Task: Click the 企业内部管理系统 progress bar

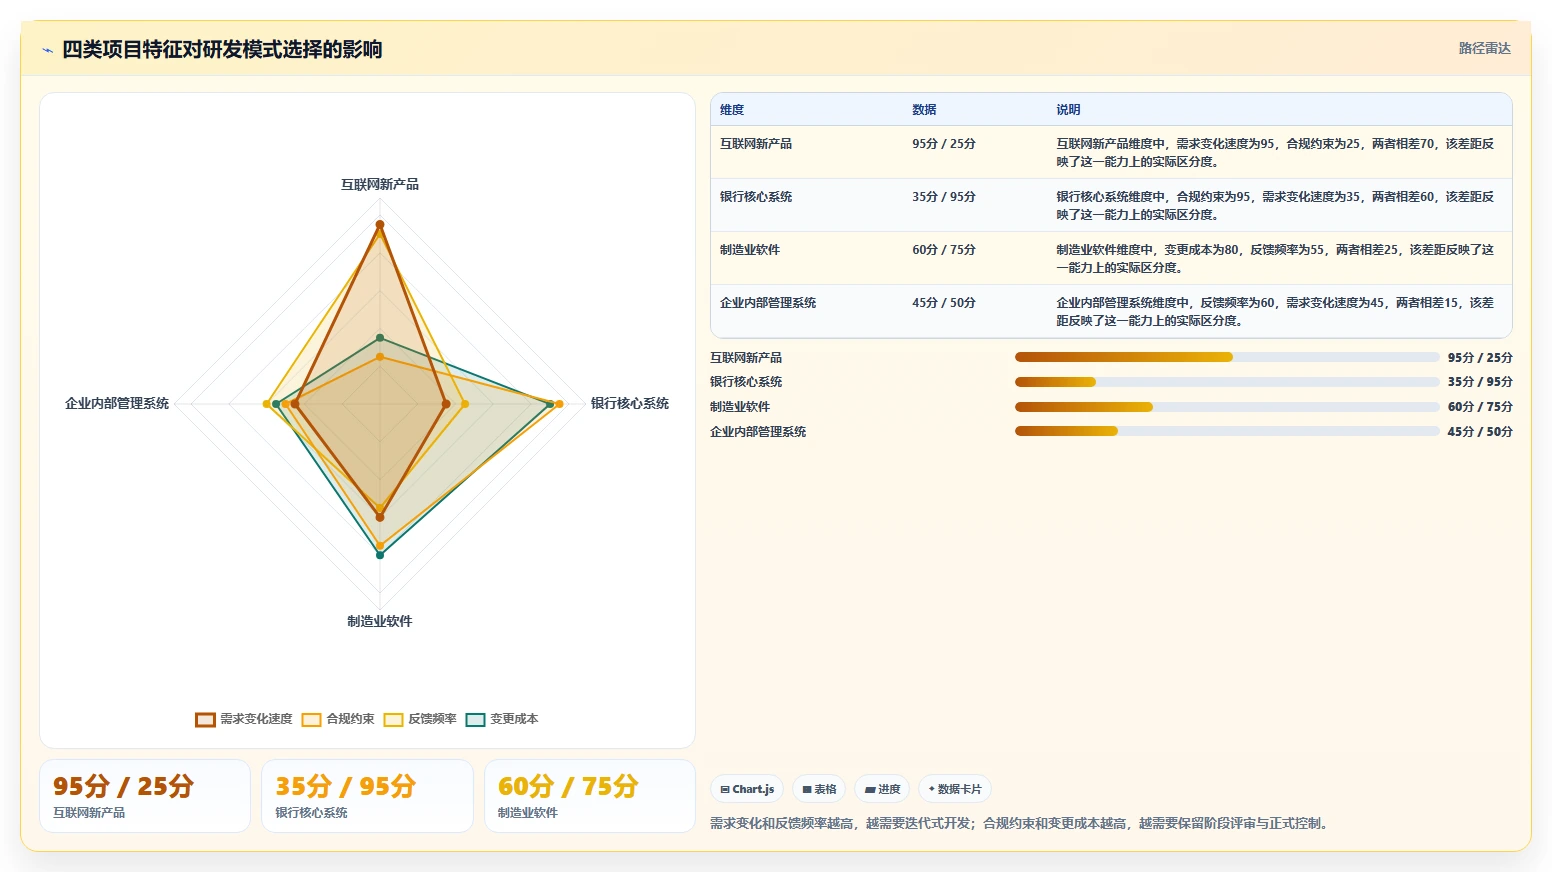Action: coord(1227,431)
